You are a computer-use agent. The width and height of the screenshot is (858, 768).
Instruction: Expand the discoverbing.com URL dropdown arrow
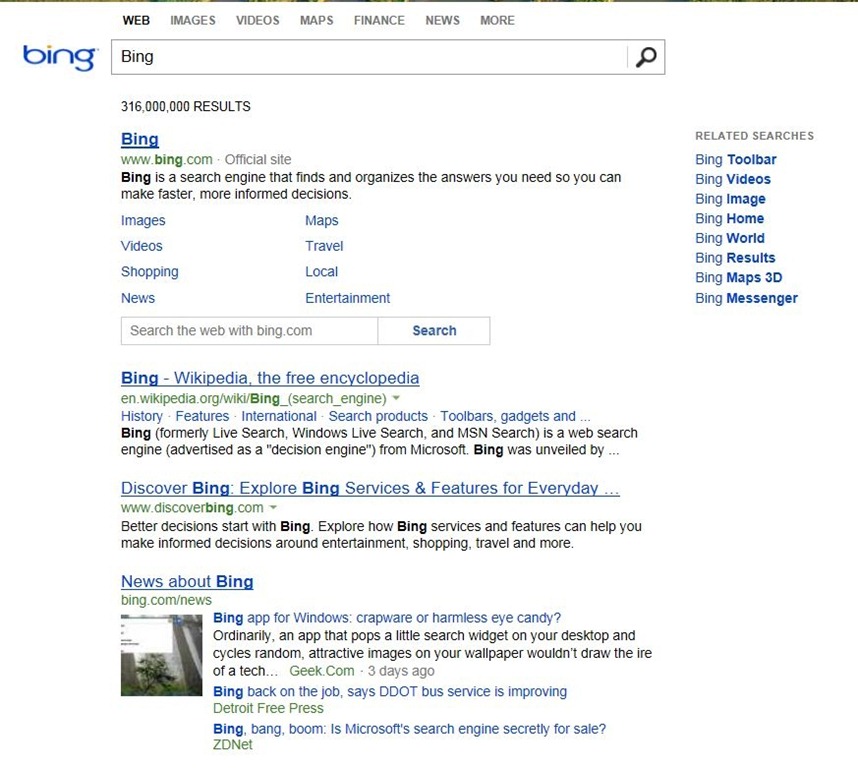coord(274,508)
